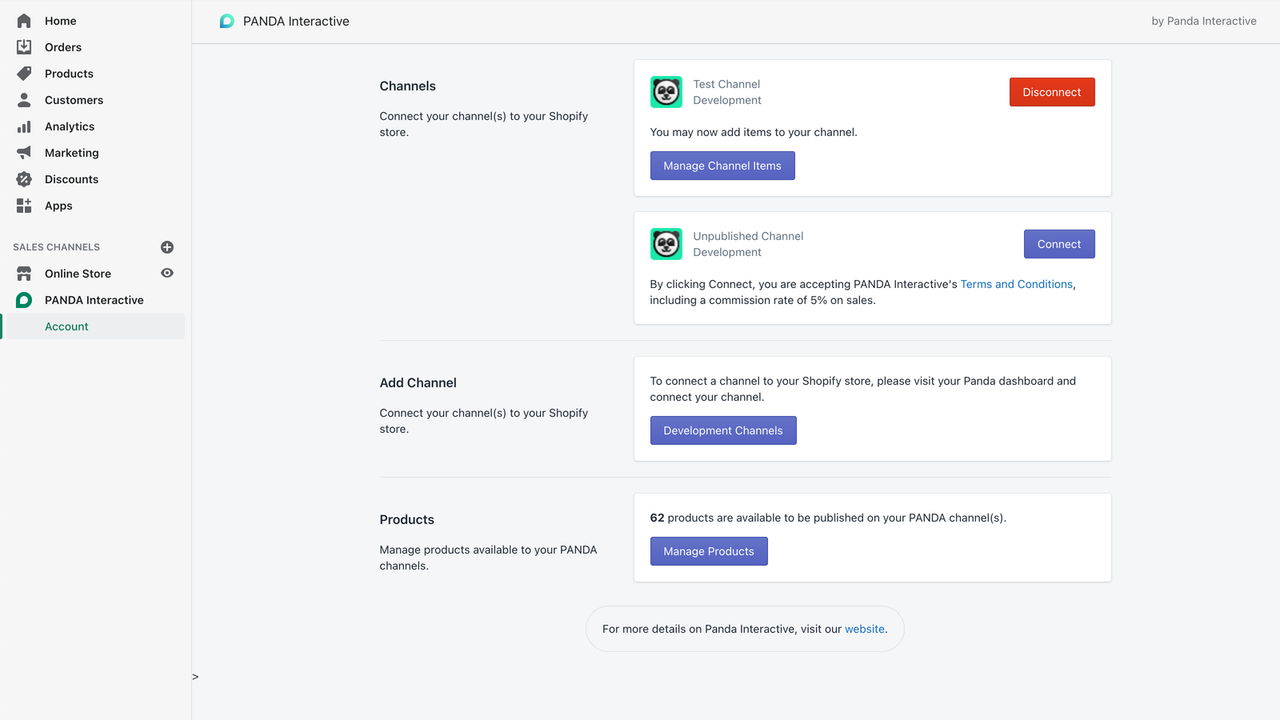Open the Analytics section

point(66,126)
